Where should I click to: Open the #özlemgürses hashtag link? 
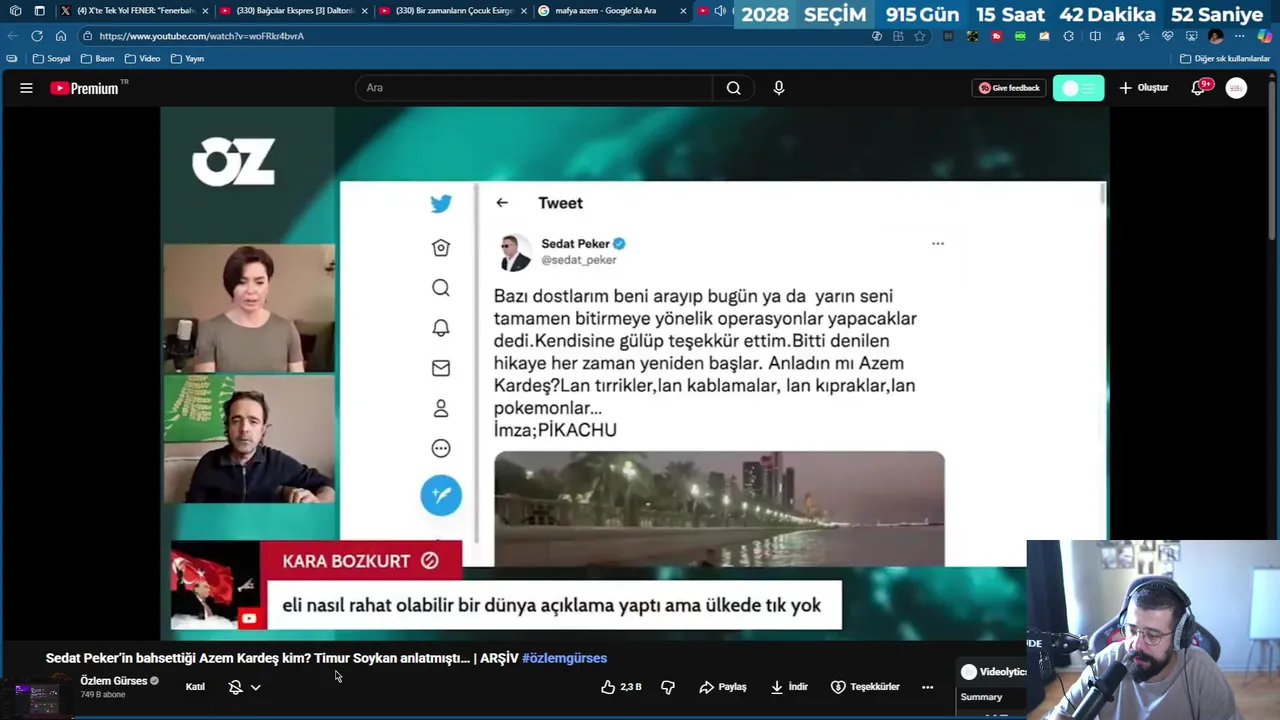click(564, 658)
